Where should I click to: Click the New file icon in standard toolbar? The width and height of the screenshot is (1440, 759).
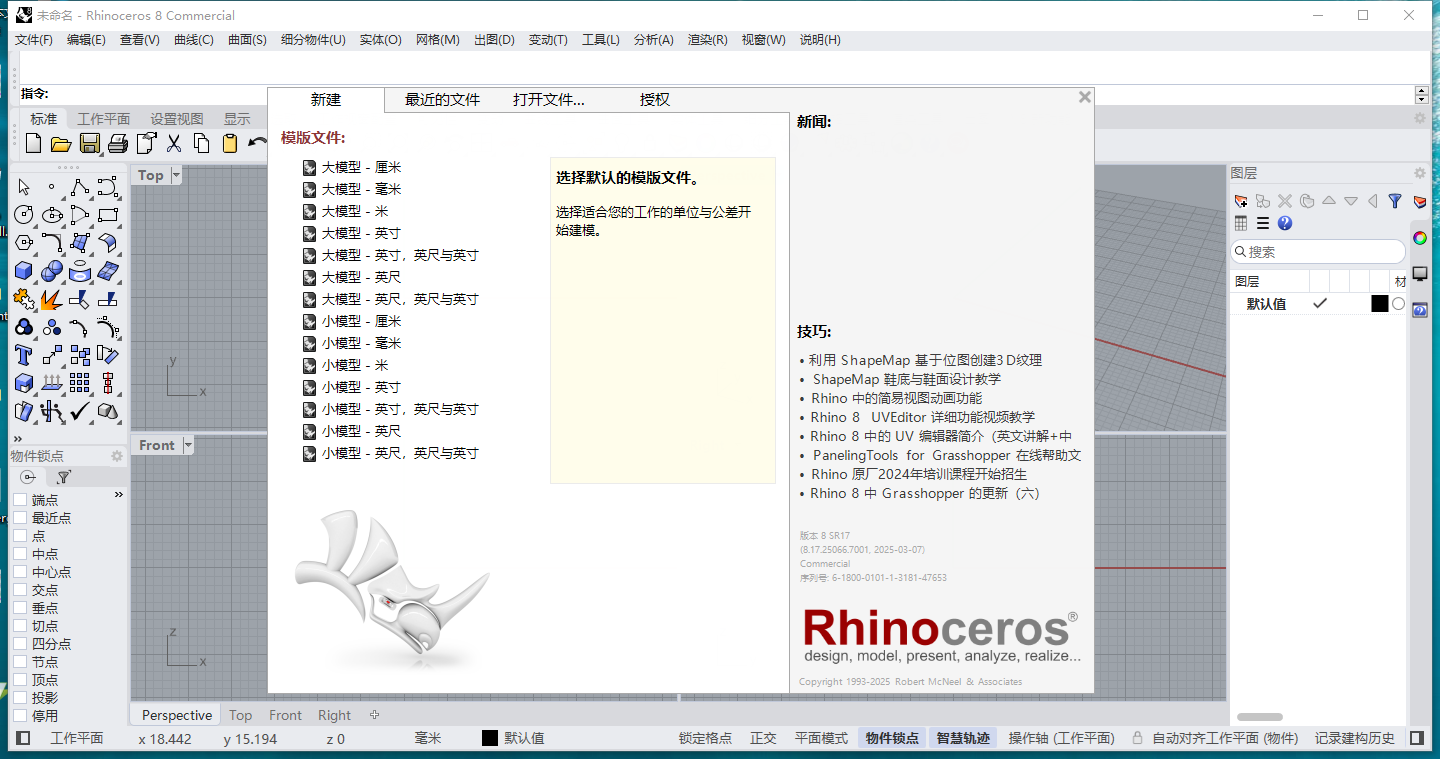(33, 143)
